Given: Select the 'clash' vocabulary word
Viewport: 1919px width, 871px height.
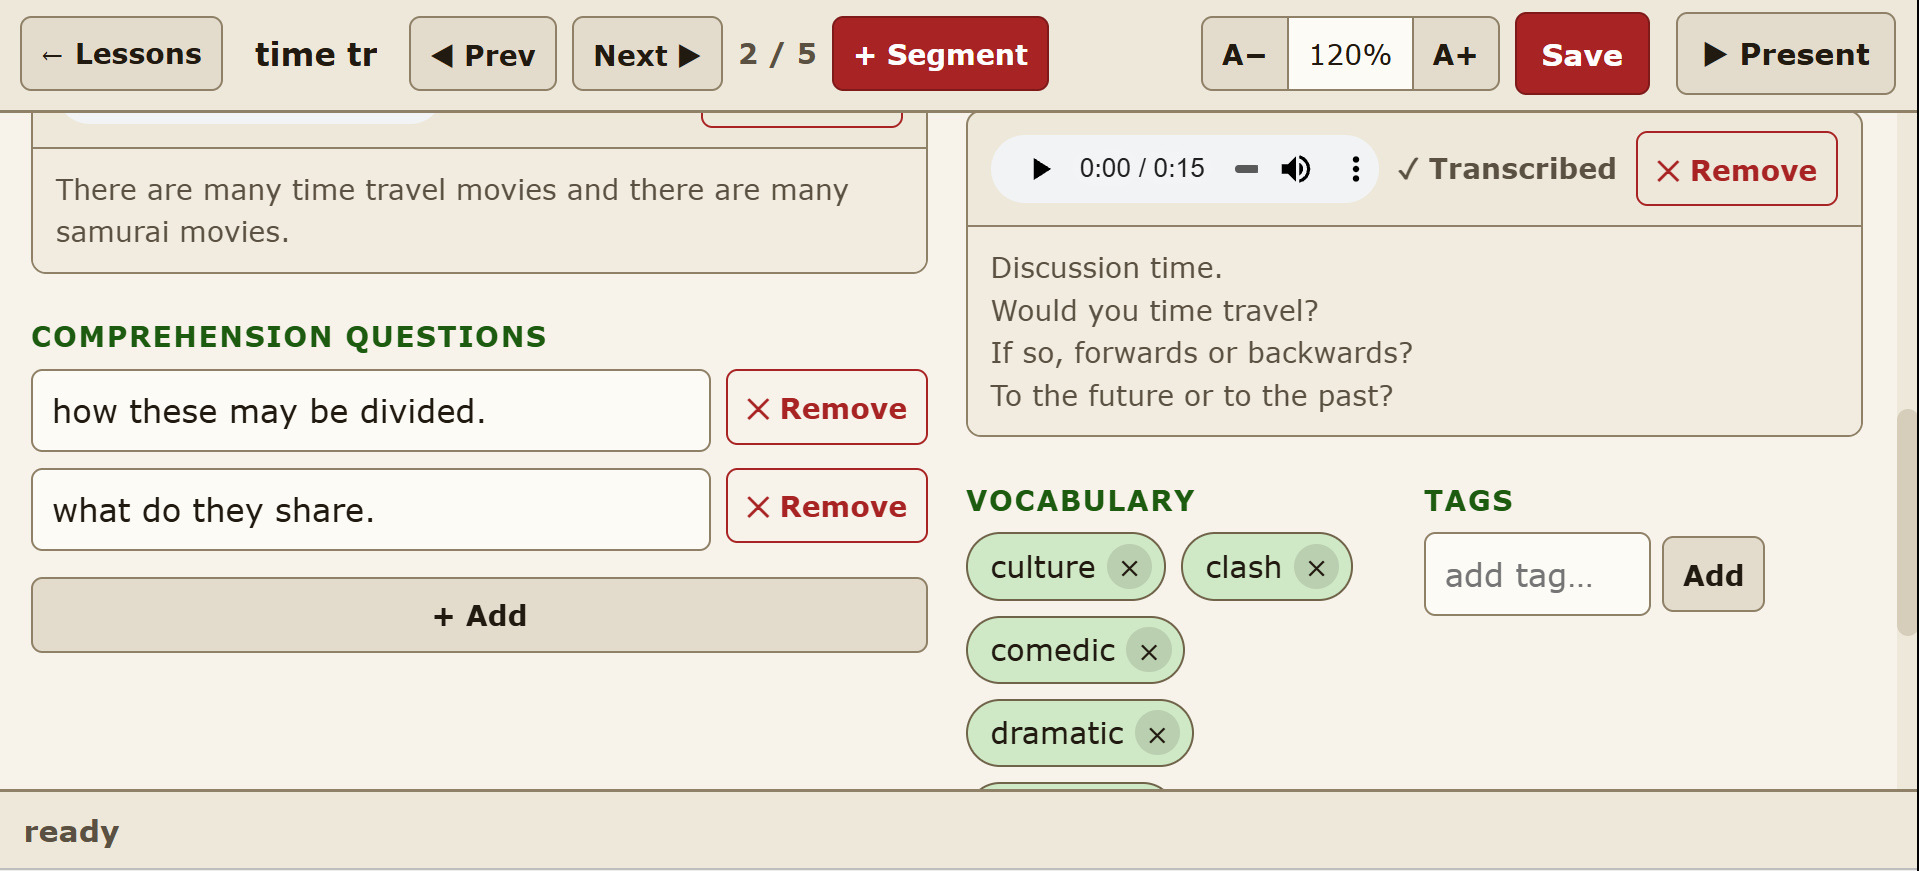Looking at the screenshot, I should (x=1243, y=567).
